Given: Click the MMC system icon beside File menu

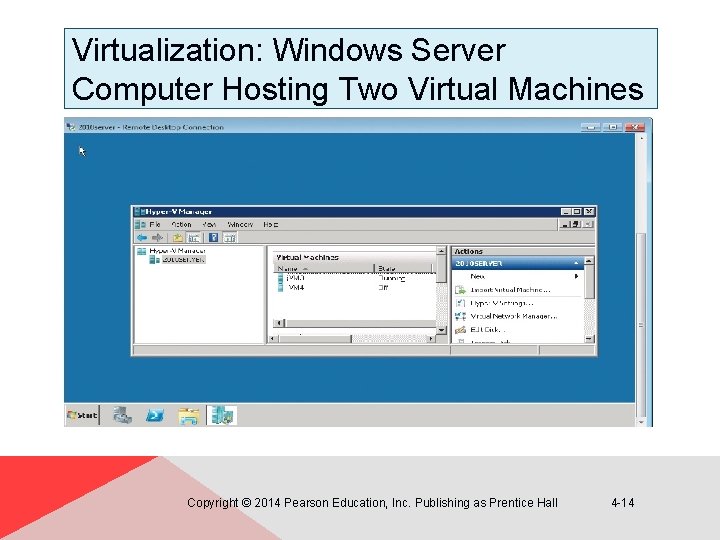Looking at the screenshot, I should [141, 225].
